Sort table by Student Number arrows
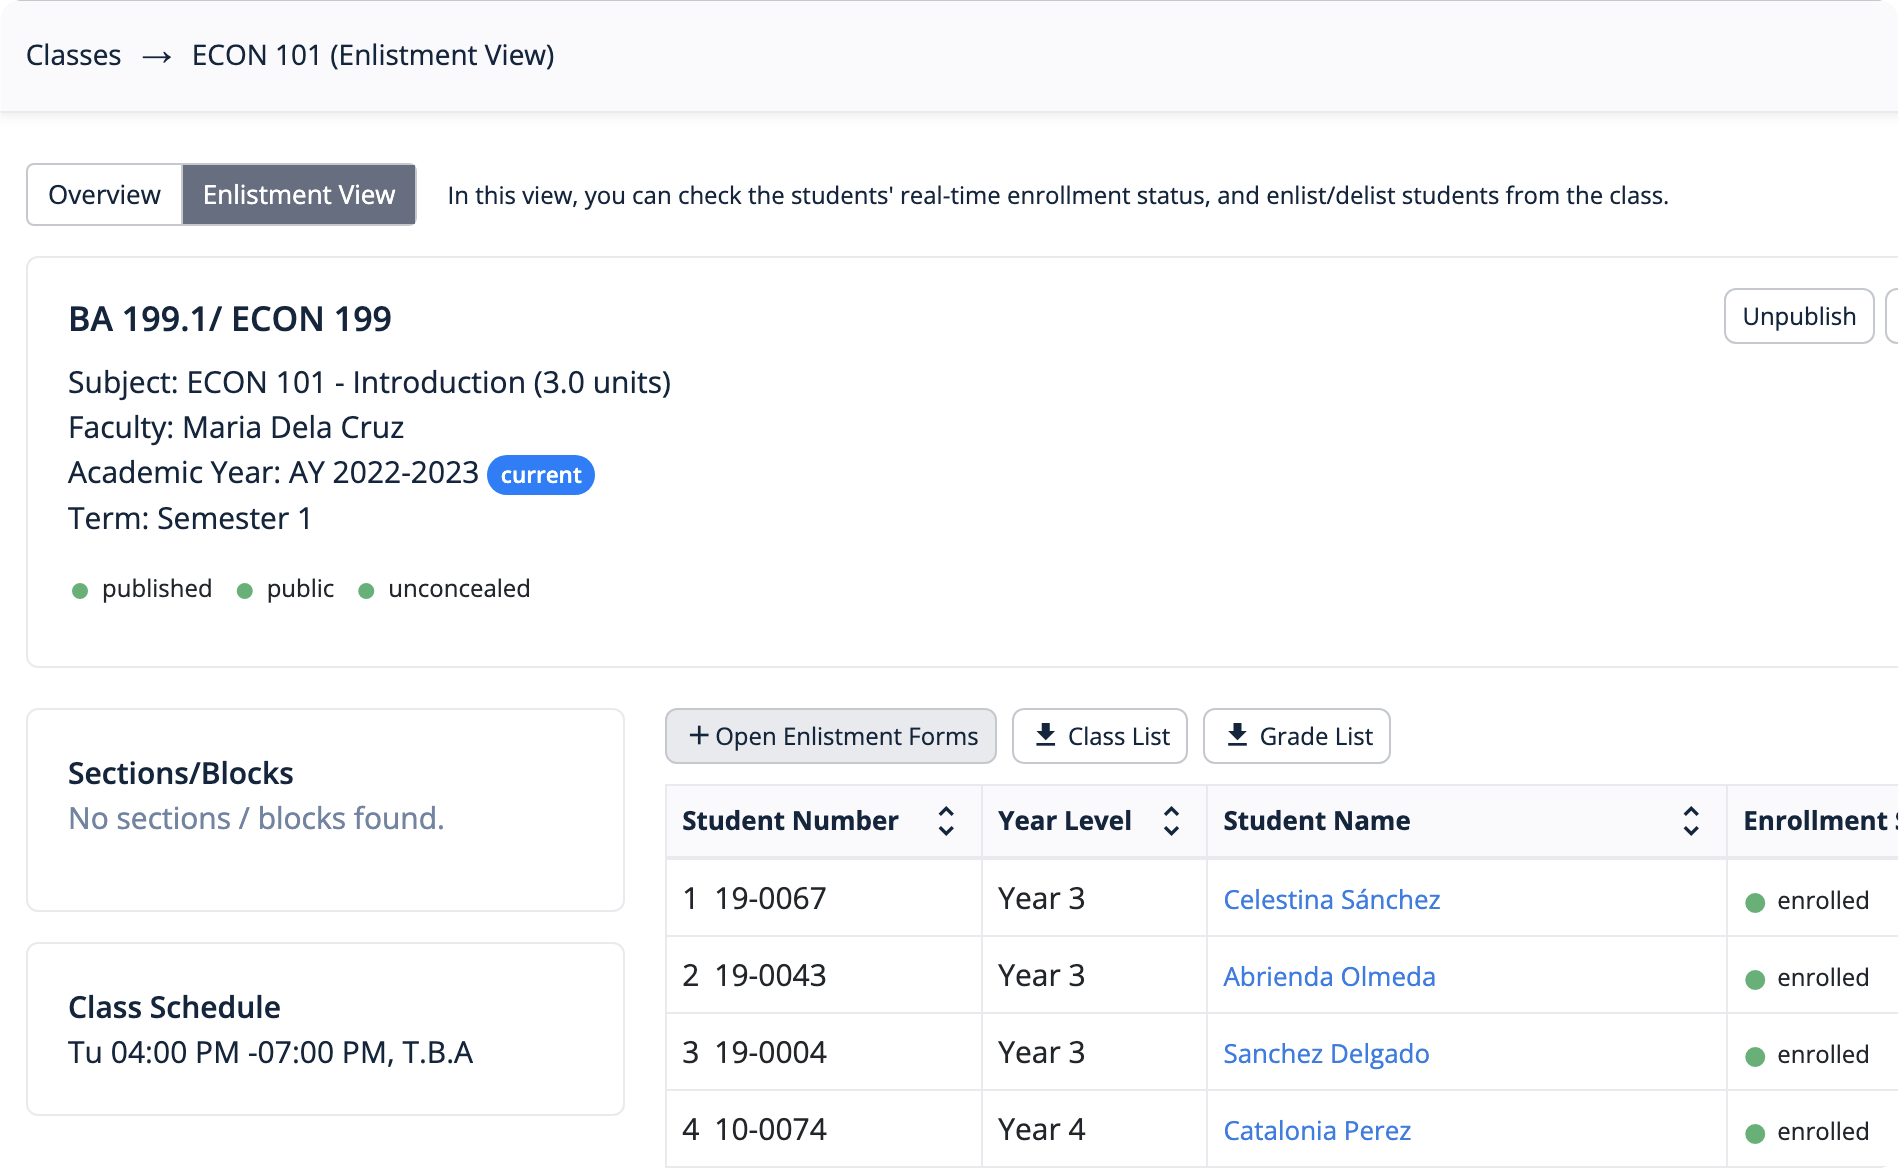The image size is (1899, 1169). (945, 821)
